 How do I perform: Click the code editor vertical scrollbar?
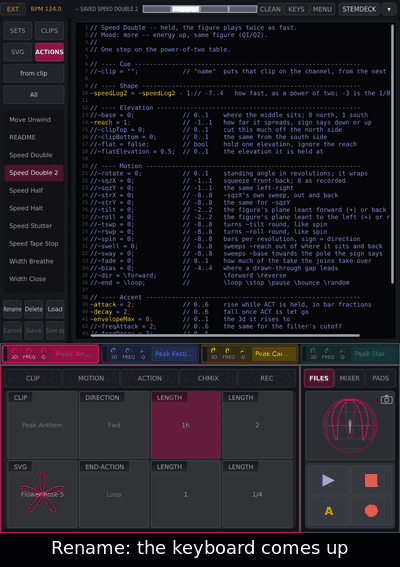392,154
